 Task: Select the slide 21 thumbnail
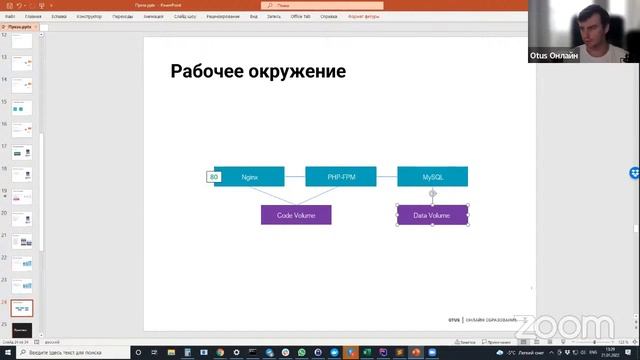(x=22, y=242)
